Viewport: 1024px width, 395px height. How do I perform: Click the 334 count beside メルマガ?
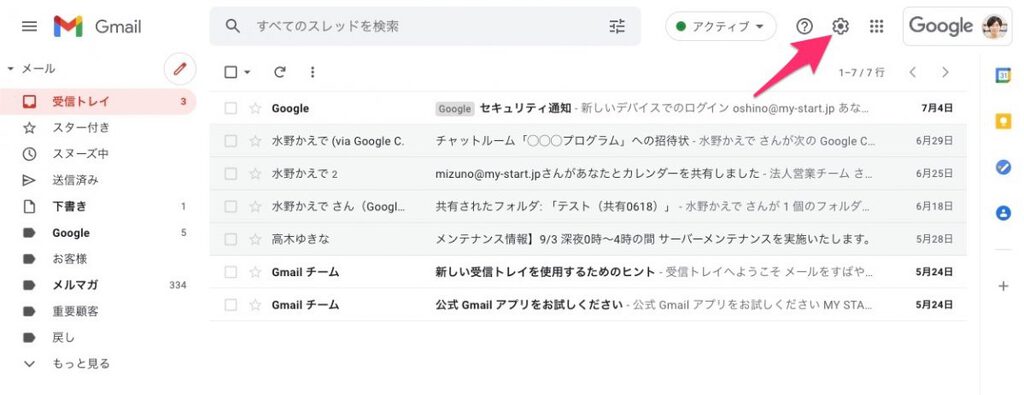point(178,285)
